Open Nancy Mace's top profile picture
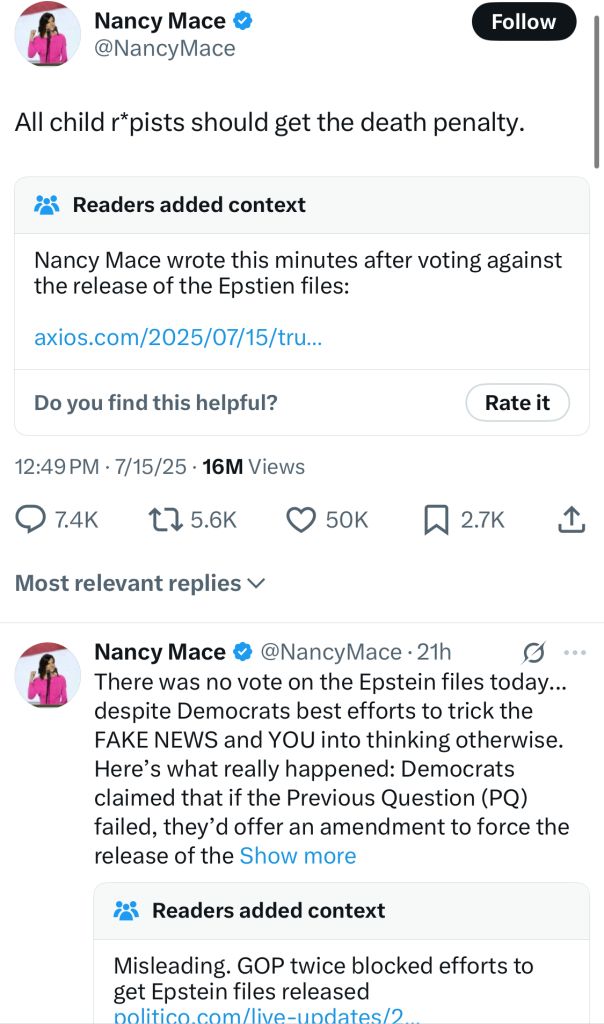 [x=47, y=34]
